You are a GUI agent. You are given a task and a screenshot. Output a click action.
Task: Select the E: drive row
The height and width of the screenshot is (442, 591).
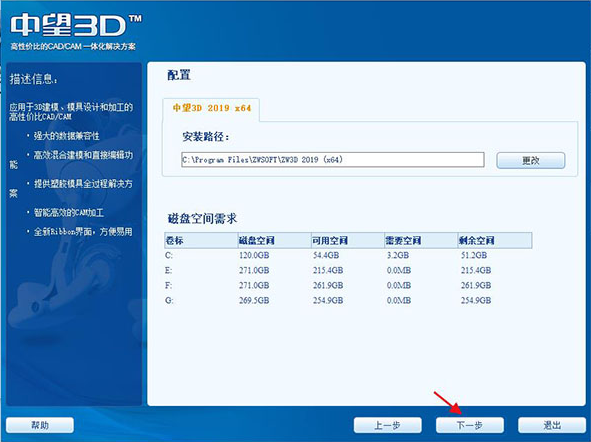[x=348, y=271]
